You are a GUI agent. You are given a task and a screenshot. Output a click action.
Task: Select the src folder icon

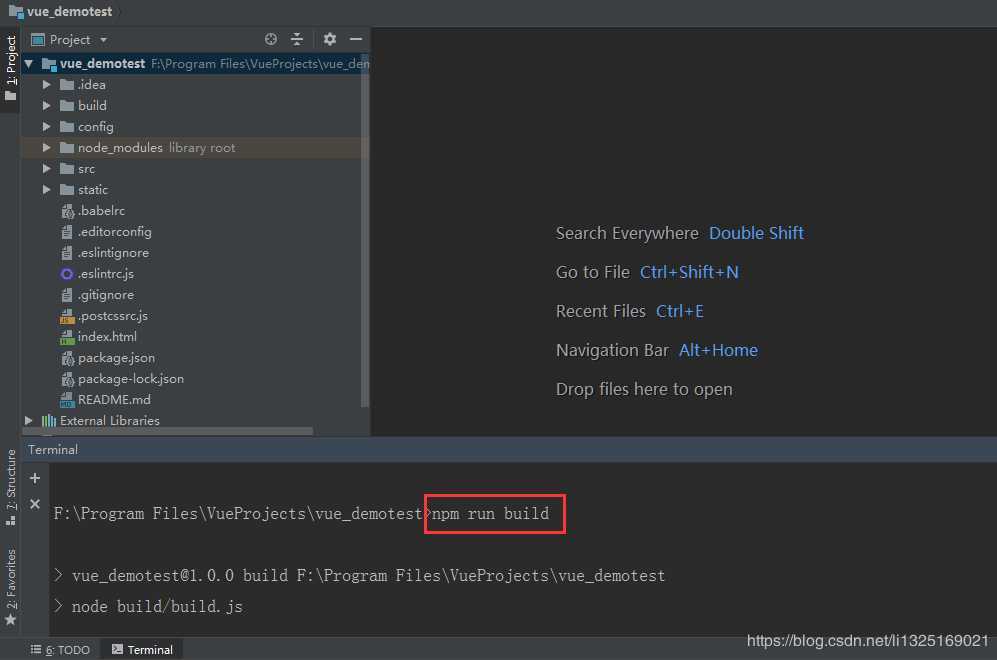coord(67,168)
